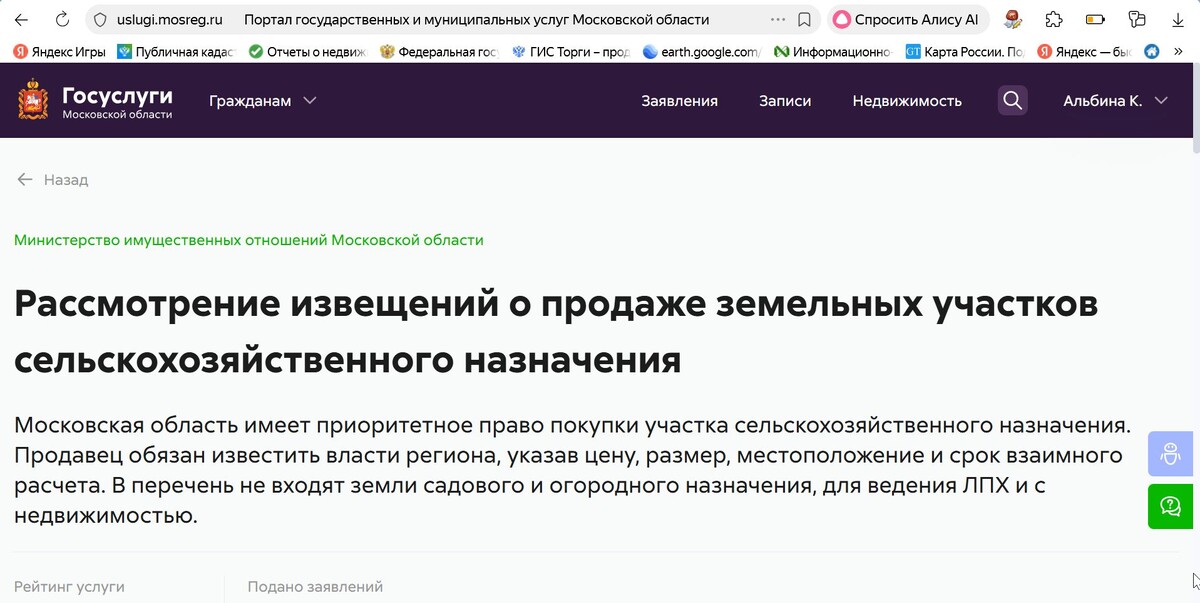This screenshot has width=1200, height=603.
Task: Open the Downloads arrow icon
Action: coord(1177,19)
